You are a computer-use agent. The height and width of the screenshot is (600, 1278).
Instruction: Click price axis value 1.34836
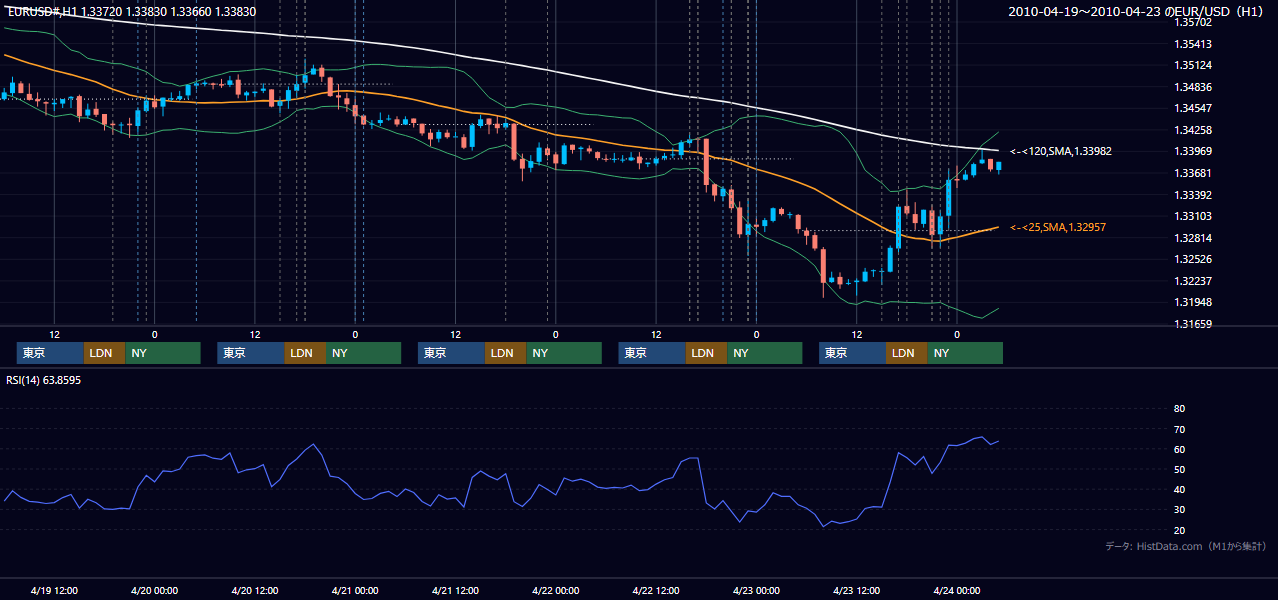1192,87
